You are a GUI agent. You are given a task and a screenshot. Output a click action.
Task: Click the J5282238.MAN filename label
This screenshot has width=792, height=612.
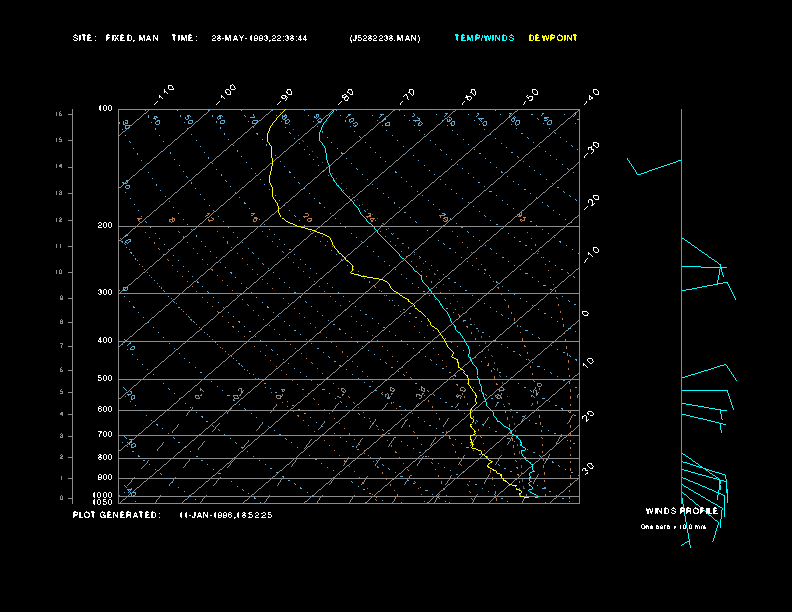point(385,38)
